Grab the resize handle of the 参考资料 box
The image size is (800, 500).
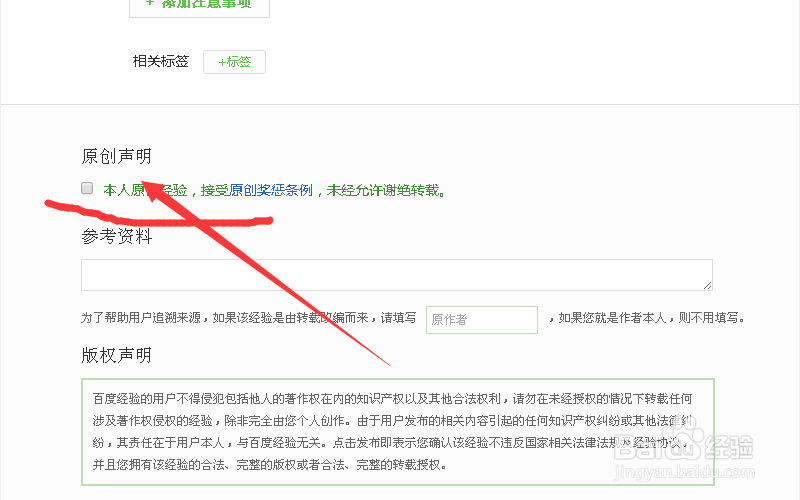point(707,285)
